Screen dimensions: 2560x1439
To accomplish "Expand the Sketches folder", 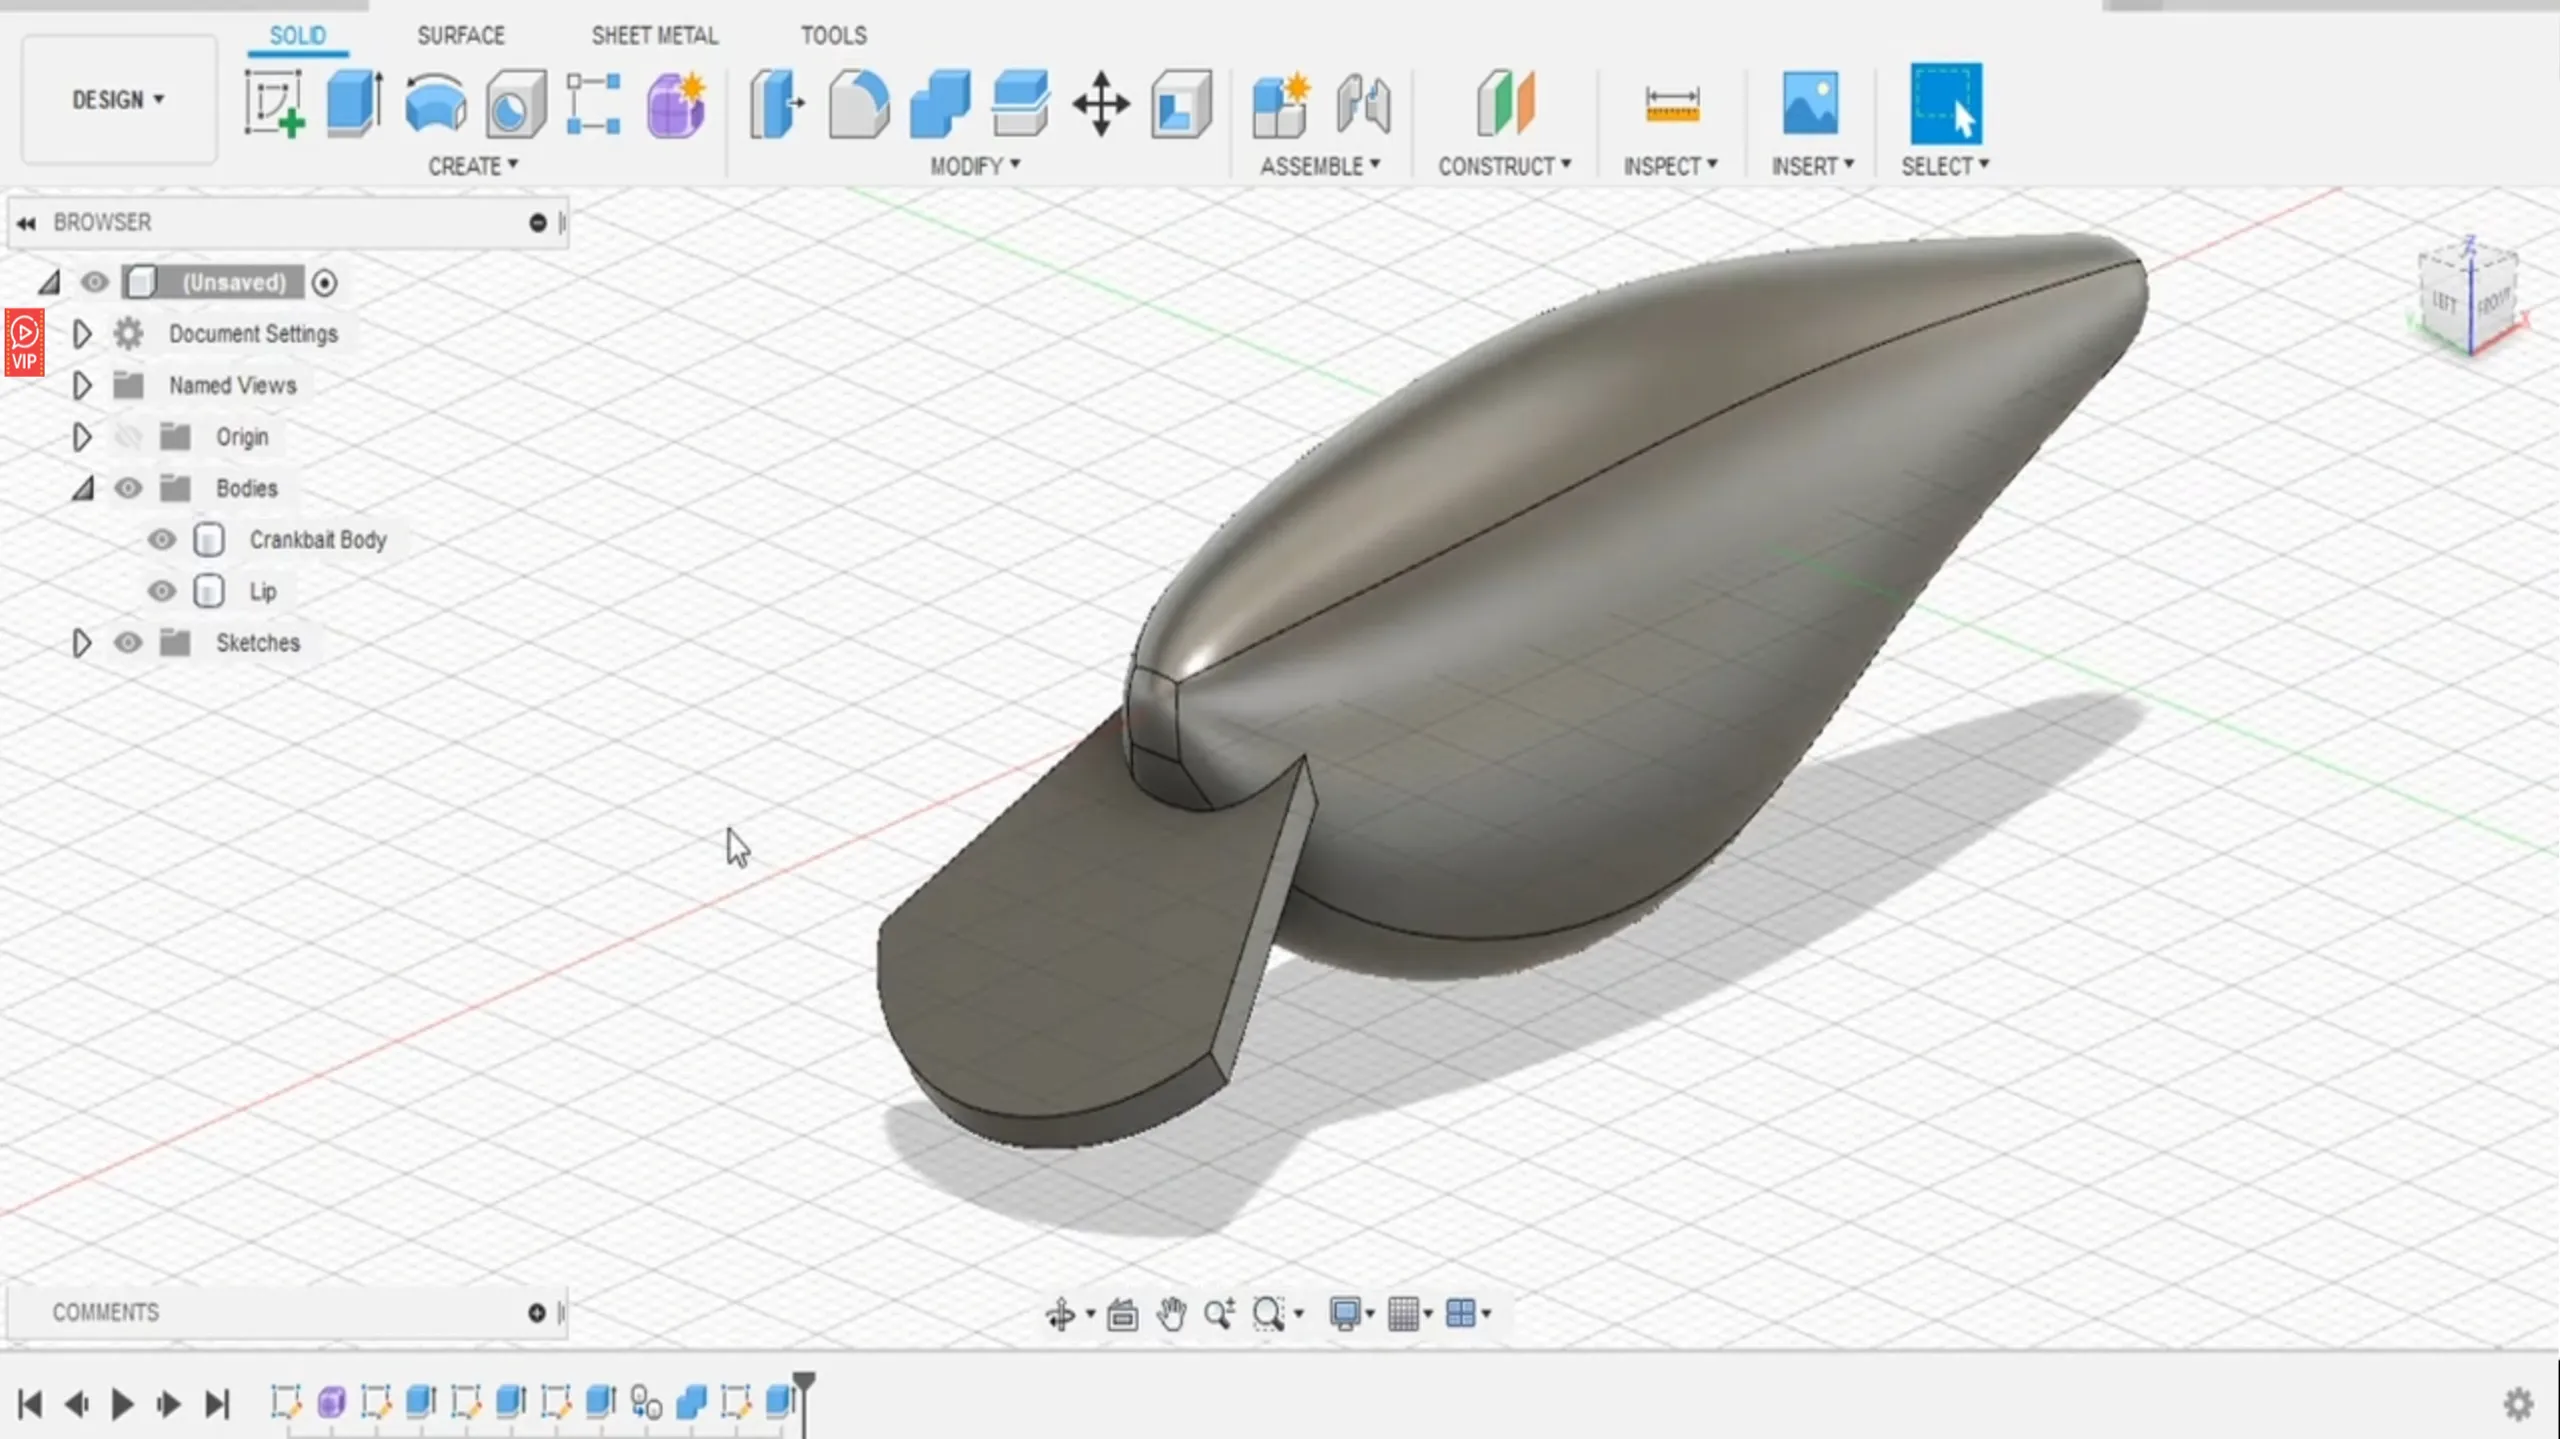I will pos(82,643).
